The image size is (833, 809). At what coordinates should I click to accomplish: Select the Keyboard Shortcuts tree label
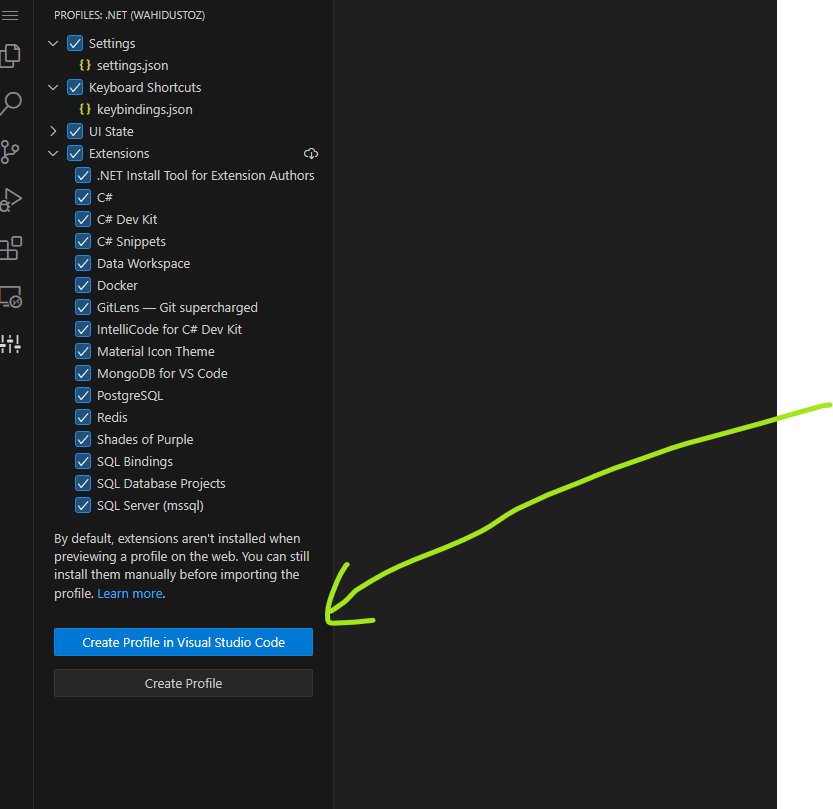(145, 88)
